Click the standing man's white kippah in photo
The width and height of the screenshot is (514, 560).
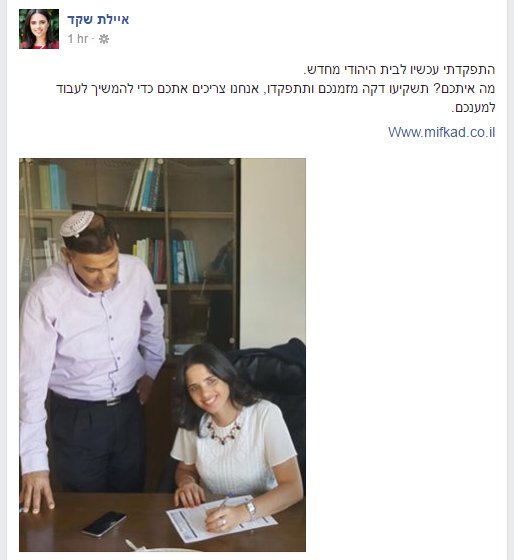click(77, 224)
